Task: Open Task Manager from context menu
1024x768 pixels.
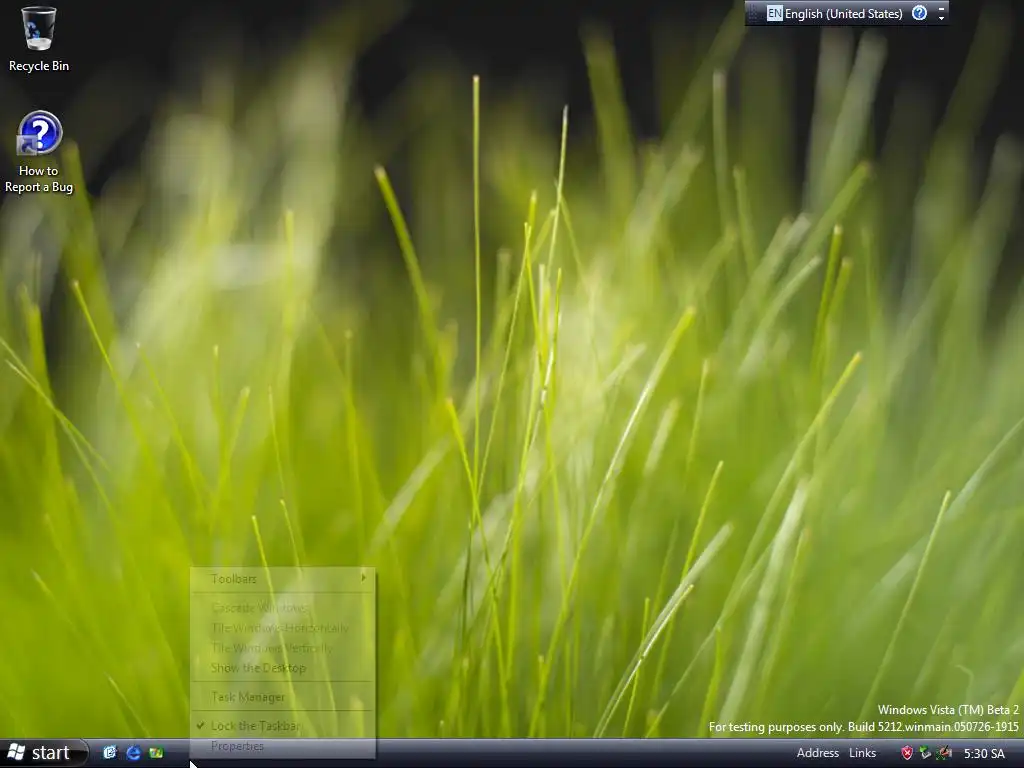Action: (283, 697)
